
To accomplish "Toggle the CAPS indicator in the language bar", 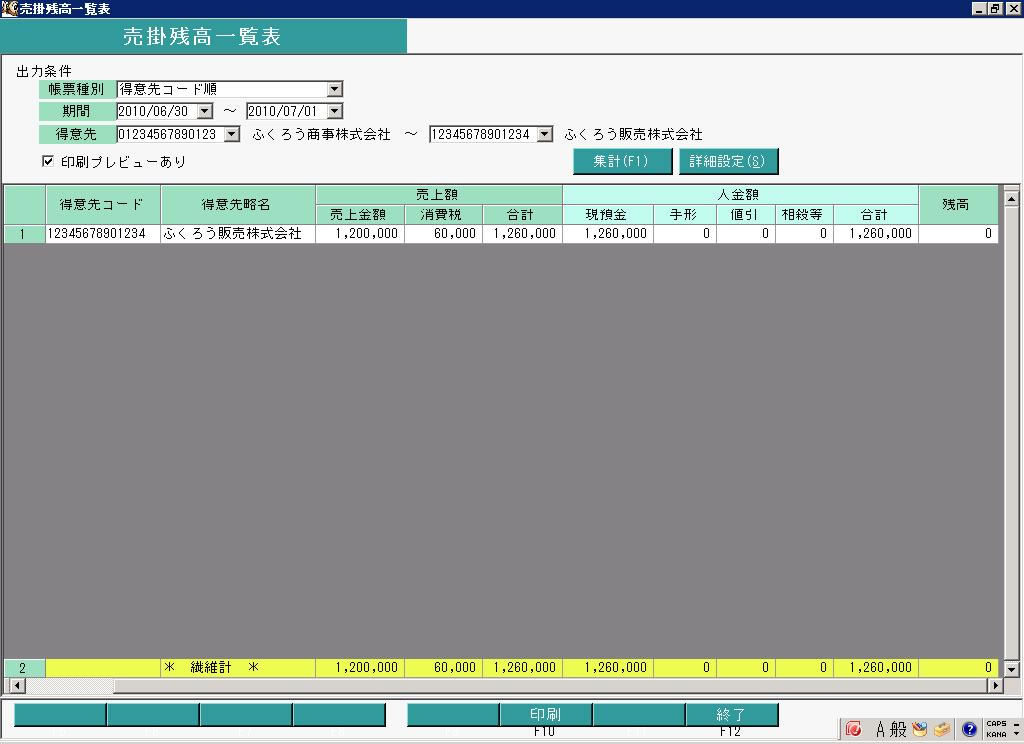I will pos(996,724).
